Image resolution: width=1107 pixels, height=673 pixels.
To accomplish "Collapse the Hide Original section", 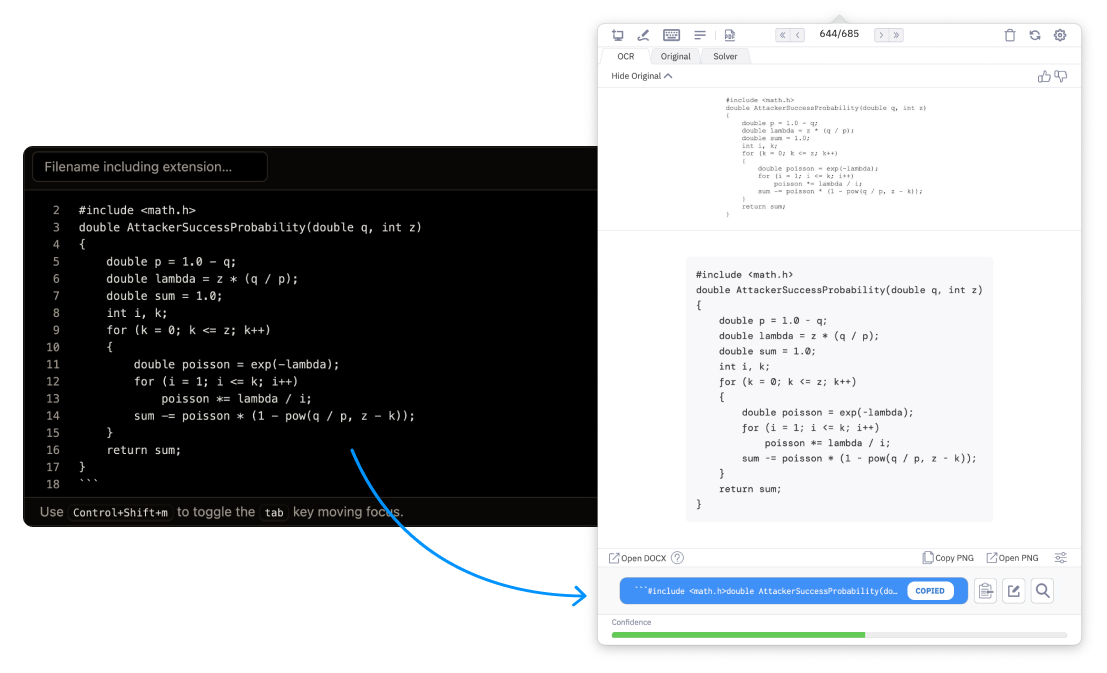I will (x=641, y=76).
